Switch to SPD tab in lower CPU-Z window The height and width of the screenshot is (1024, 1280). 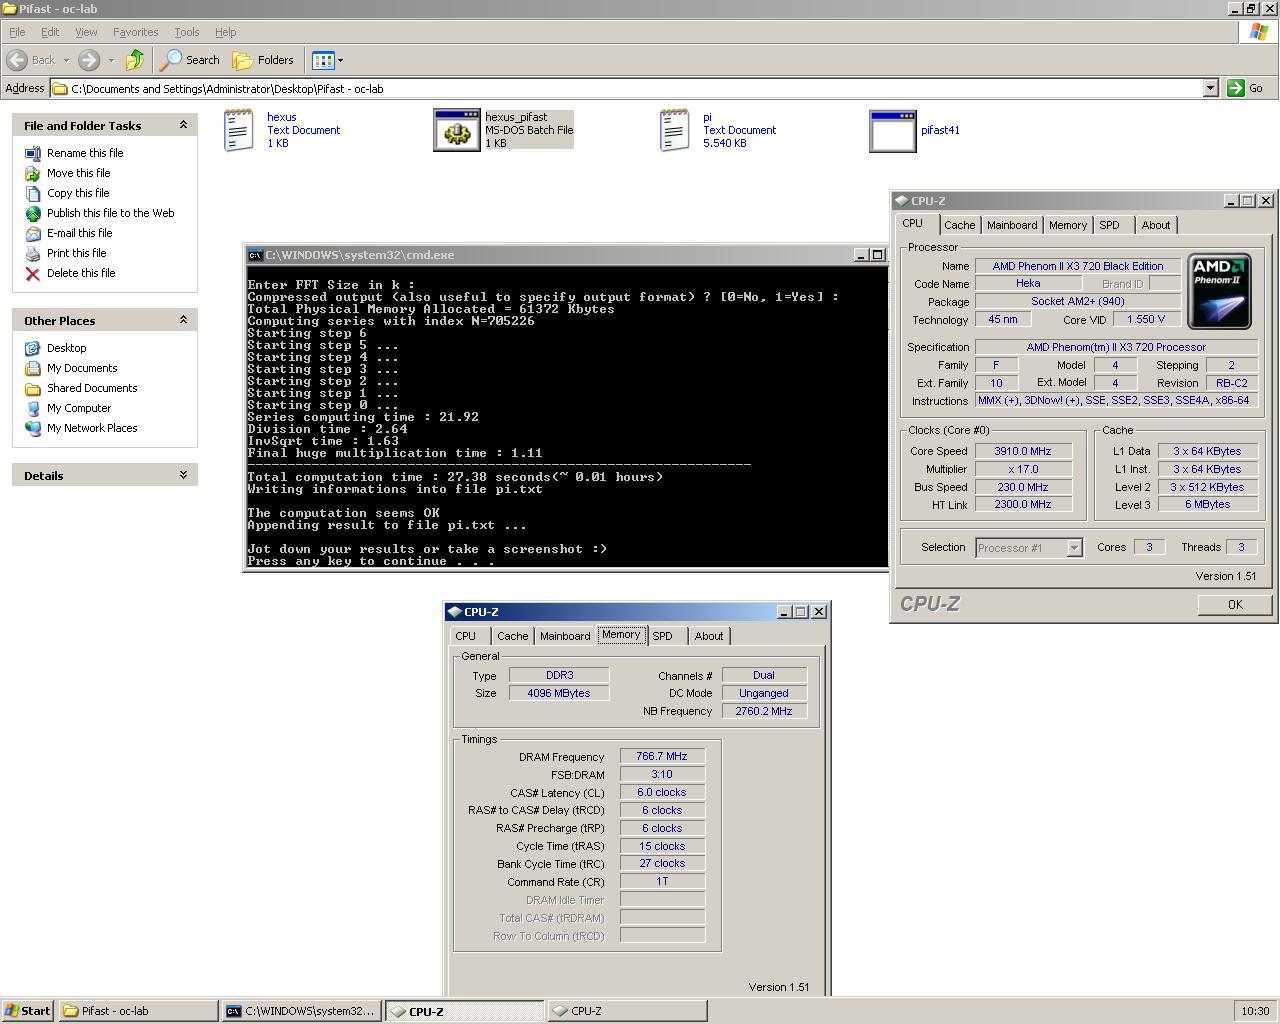click(662, 636)
